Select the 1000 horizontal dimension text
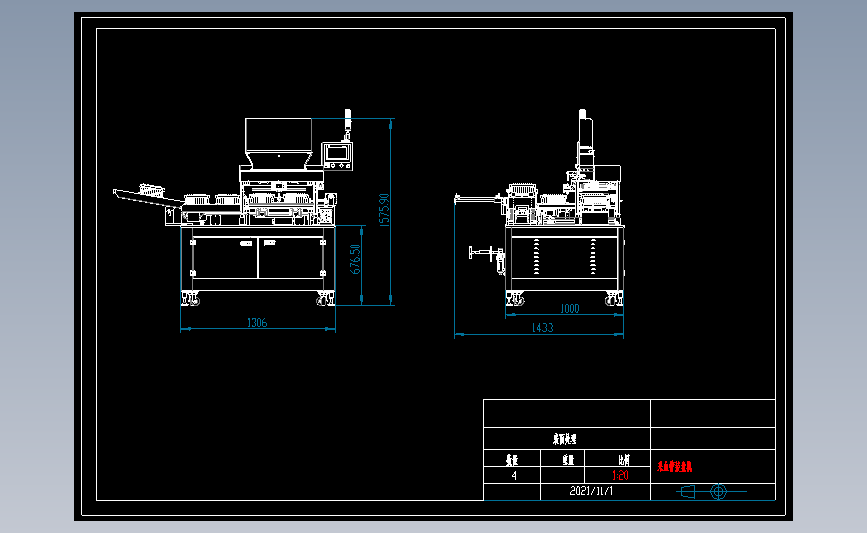 click(x=570, y=309)
